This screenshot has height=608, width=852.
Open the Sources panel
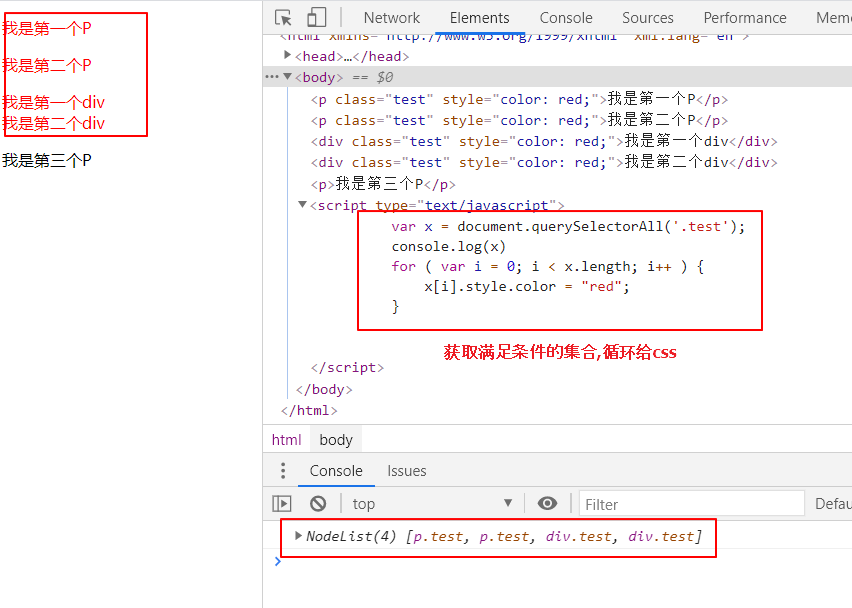647,17
